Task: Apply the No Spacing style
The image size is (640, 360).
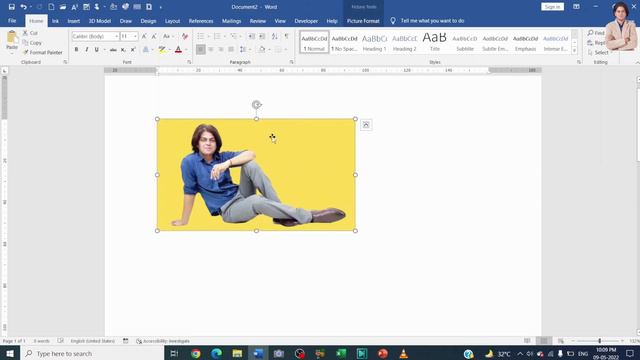Action: coord(344,42)
